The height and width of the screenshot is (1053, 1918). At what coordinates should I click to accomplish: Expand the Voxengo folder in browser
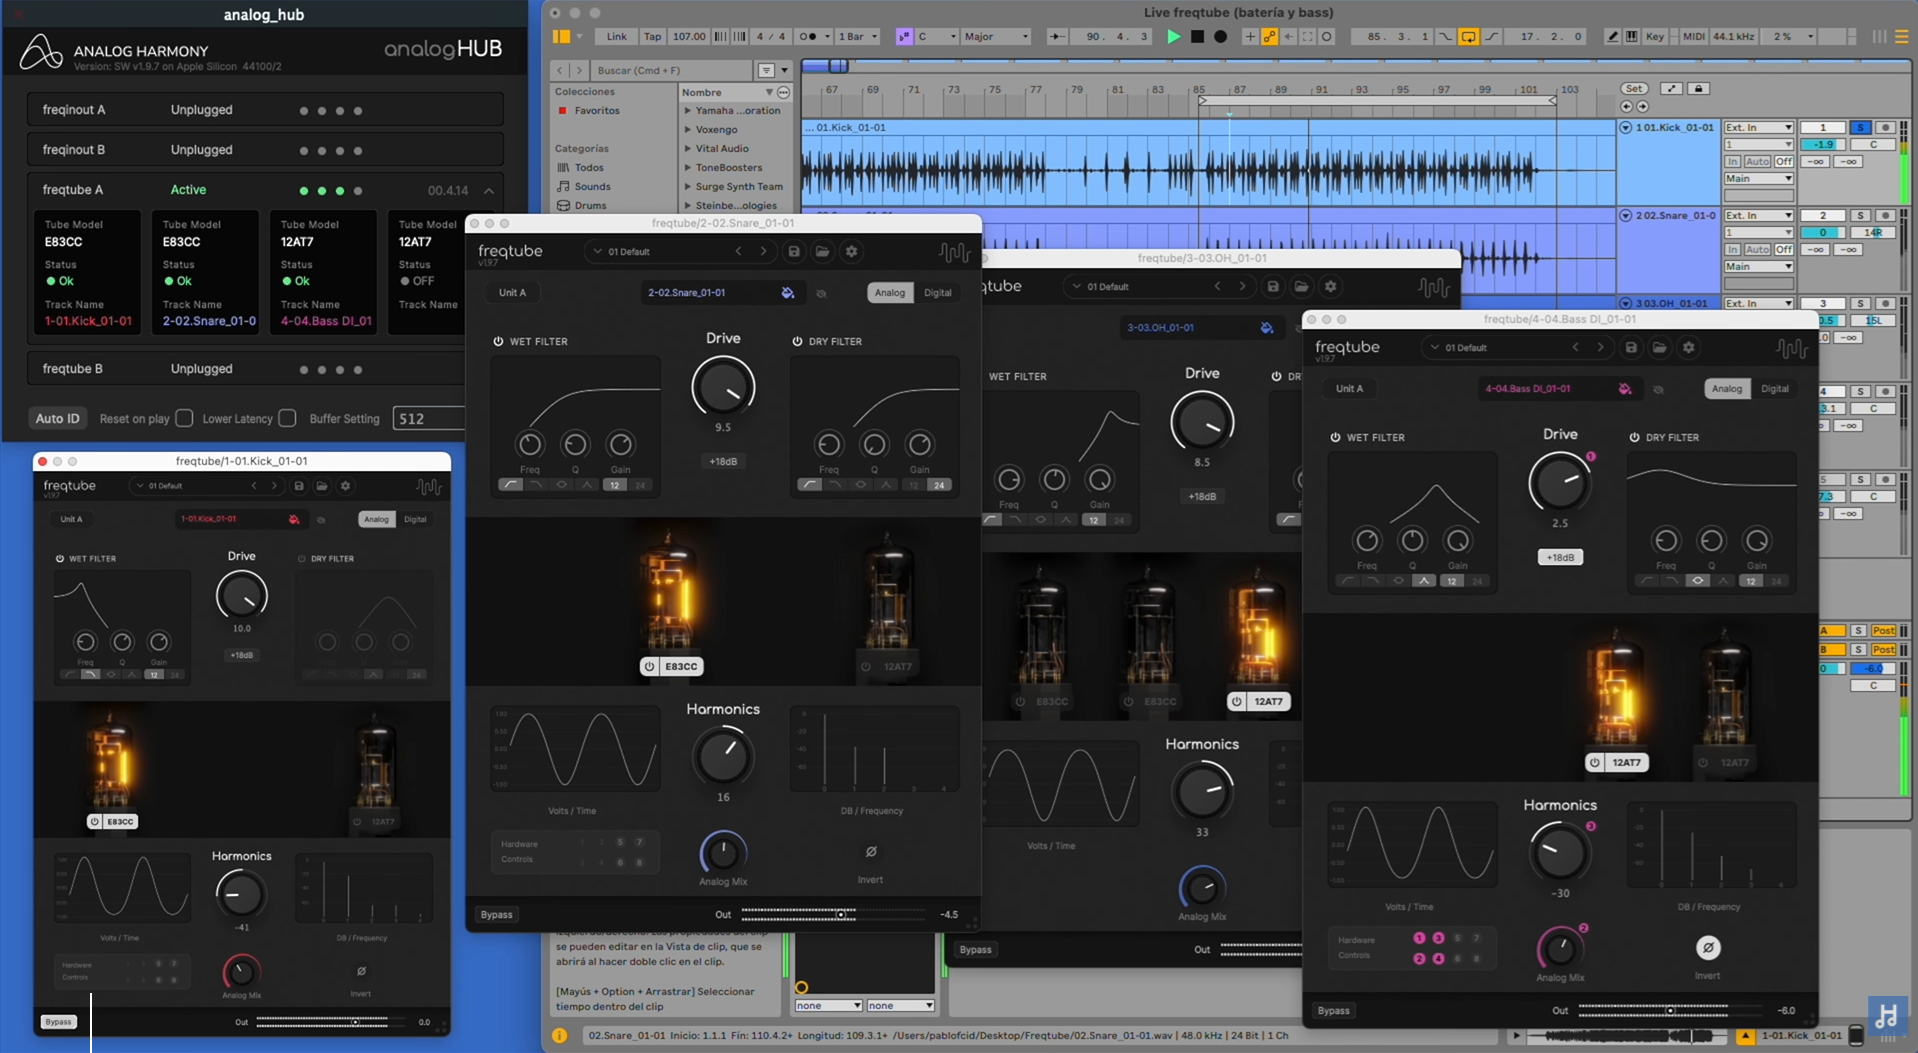pos(688,130)
